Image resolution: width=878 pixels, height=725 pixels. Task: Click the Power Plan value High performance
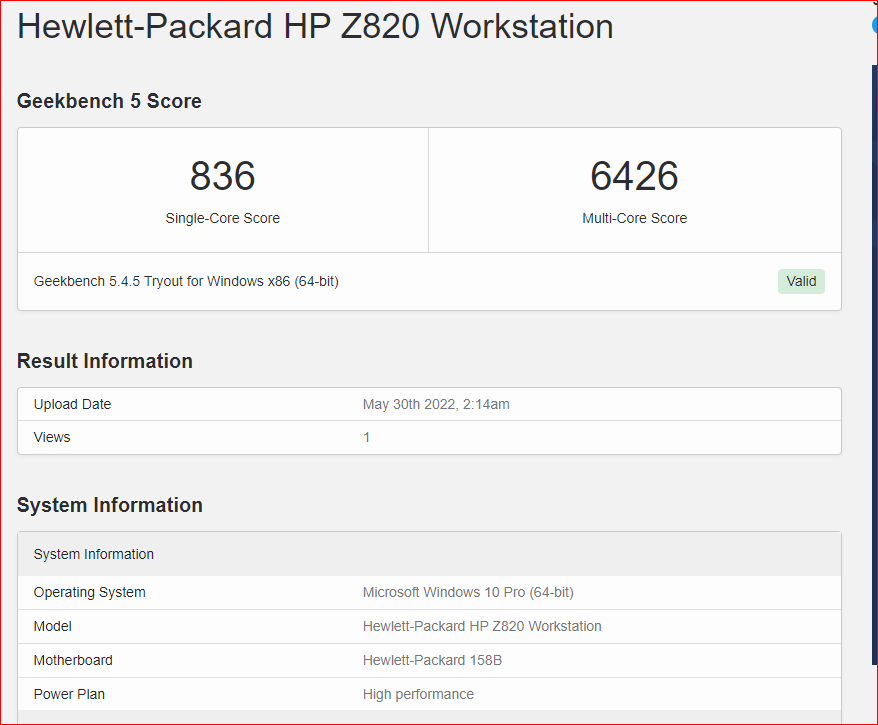click(x=418, y=694)
